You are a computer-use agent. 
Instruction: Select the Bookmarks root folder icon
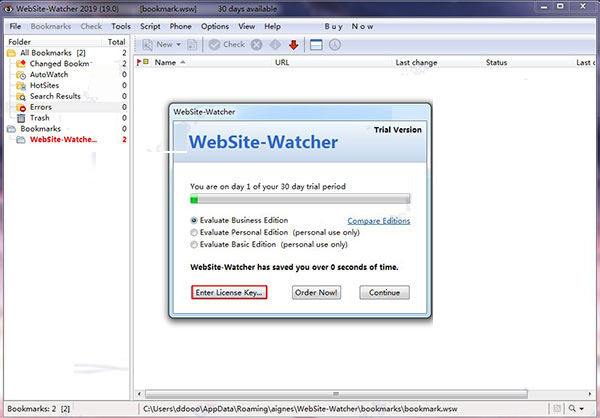tap(11, 129)
